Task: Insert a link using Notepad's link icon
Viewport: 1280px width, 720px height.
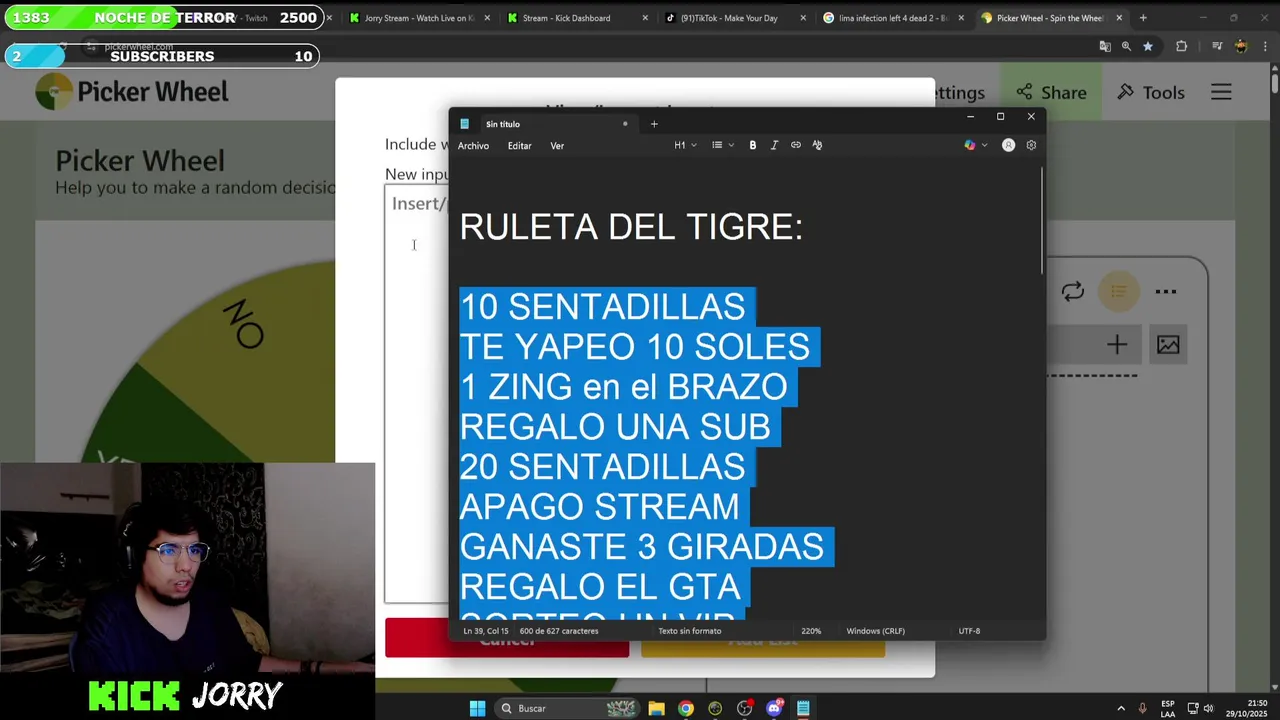Action: point(796,145)
